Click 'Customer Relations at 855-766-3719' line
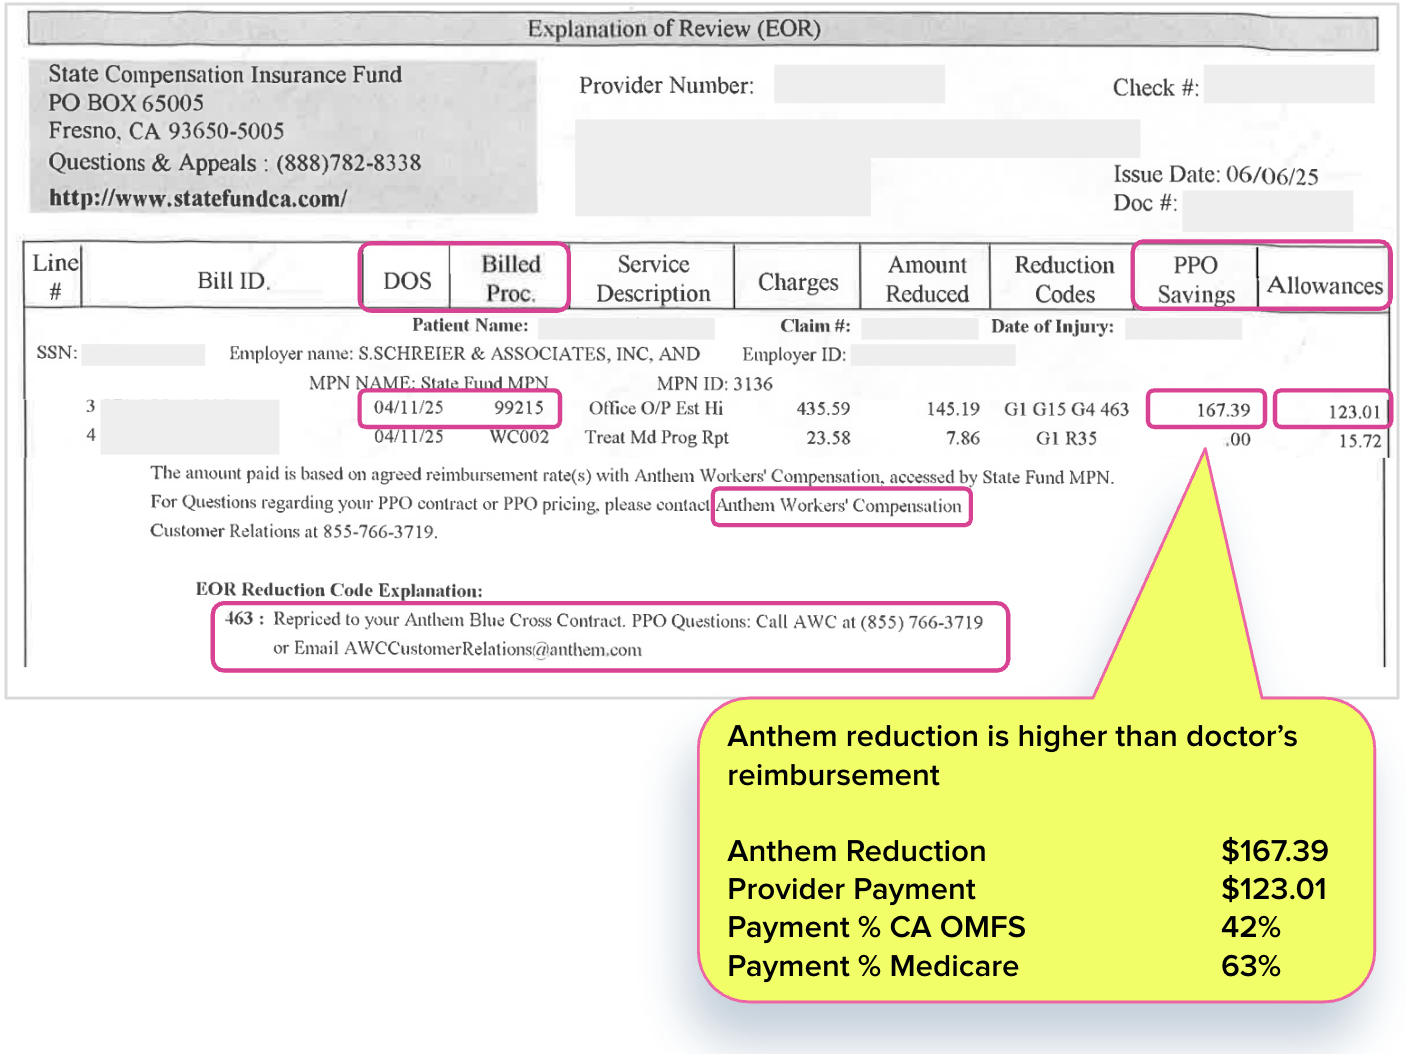This screenshot has height=1054, width=1406. (x=294, y=531)
